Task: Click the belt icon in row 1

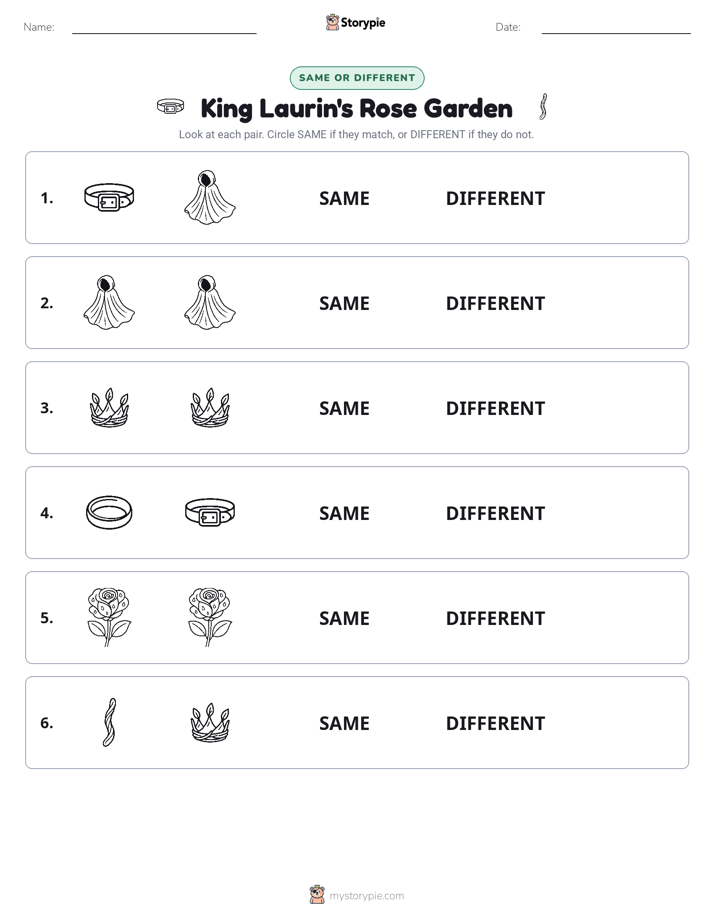Action: [x=109, y=197]
